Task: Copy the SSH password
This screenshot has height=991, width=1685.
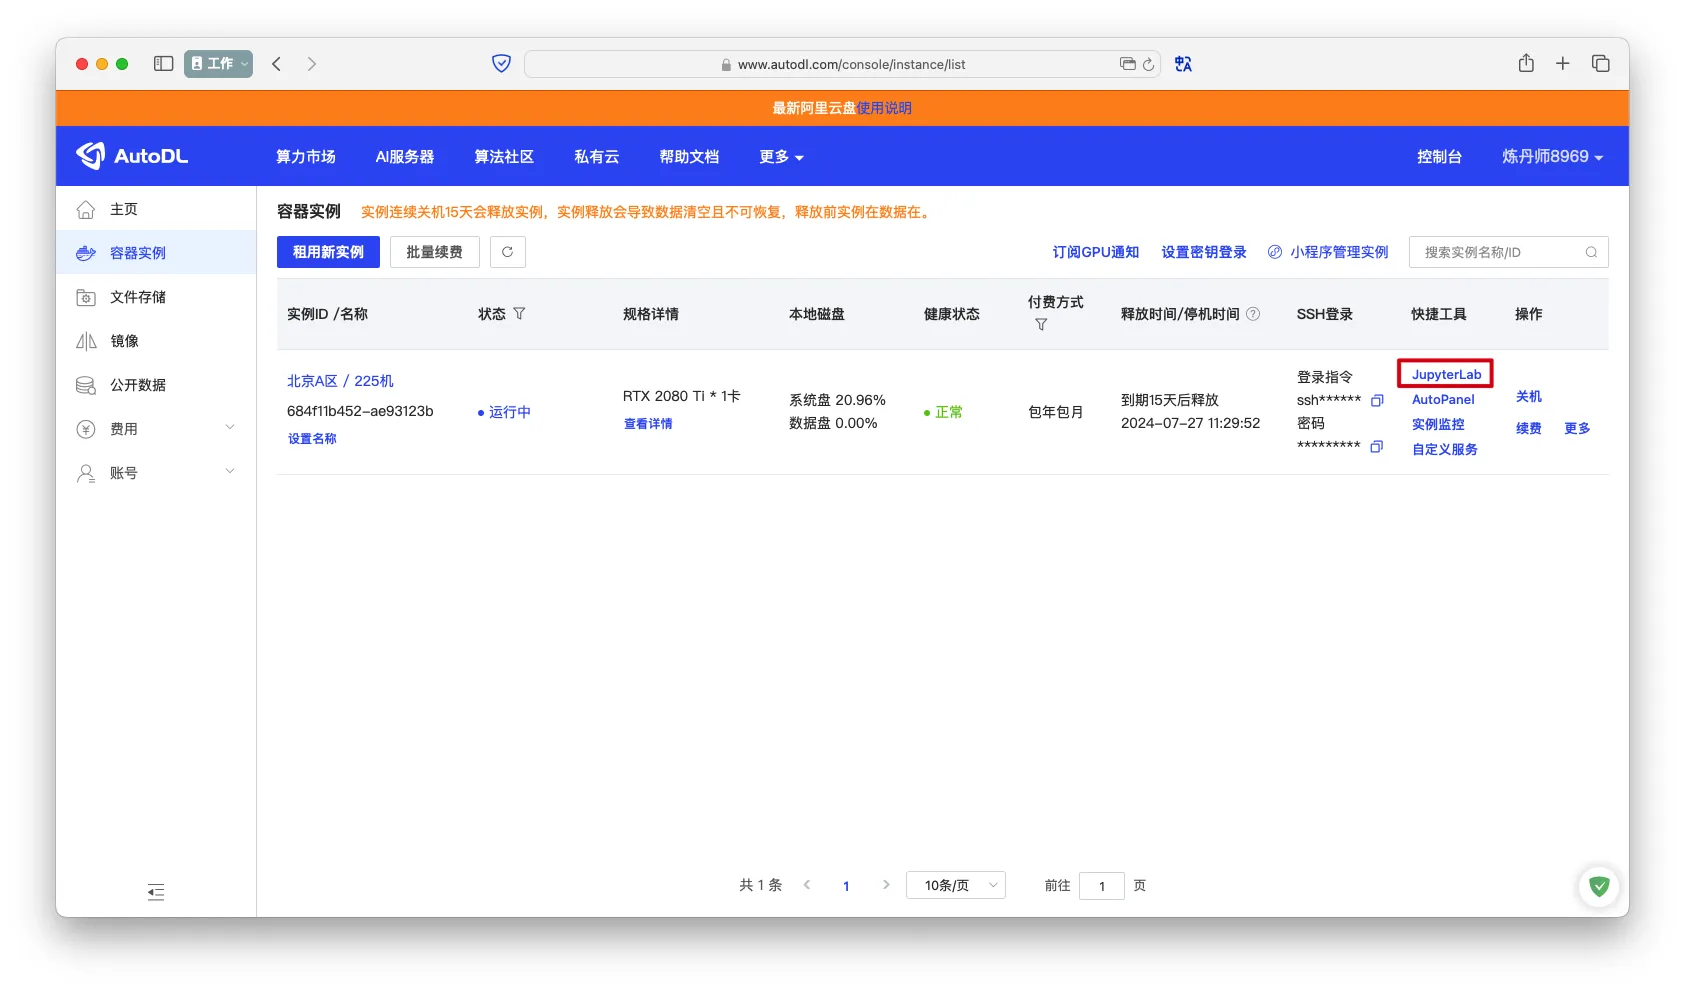Action: [1377, 446]
